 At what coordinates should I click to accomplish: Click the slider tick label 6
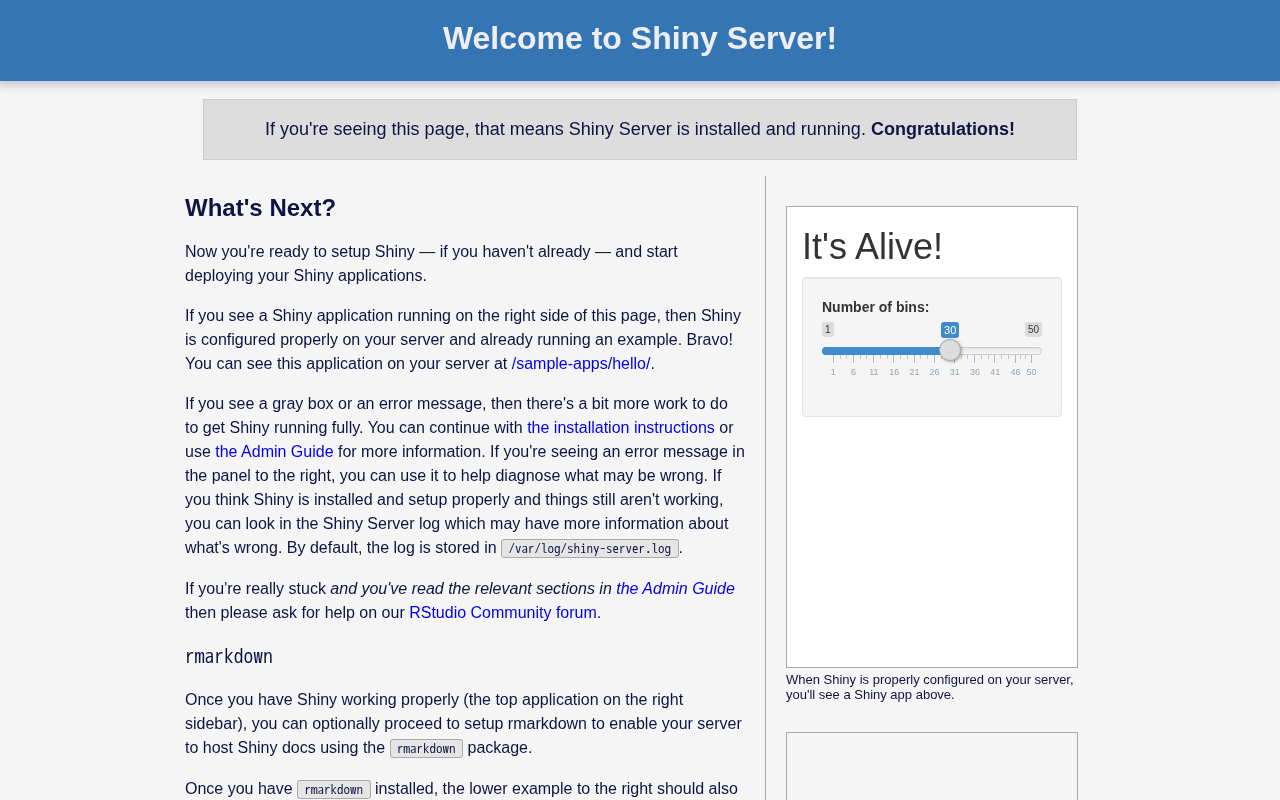tap(853, 372)
